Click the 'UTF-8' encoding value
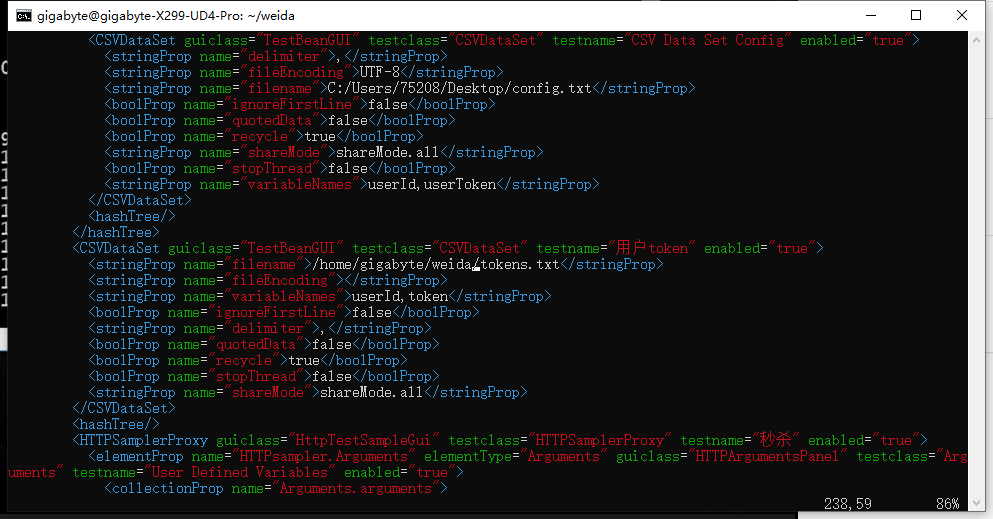The width and height of the screenshot is (993, 519). pos(380,72)
